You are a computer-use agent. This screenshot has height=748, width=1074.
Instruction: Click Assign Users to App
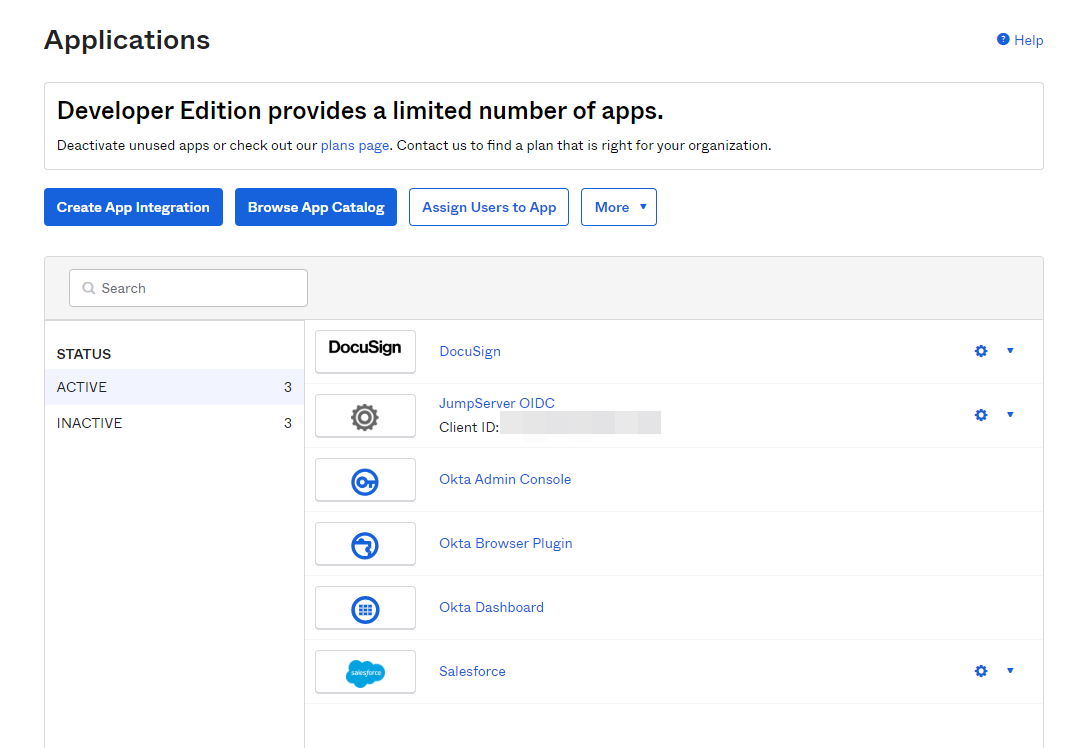489,207
